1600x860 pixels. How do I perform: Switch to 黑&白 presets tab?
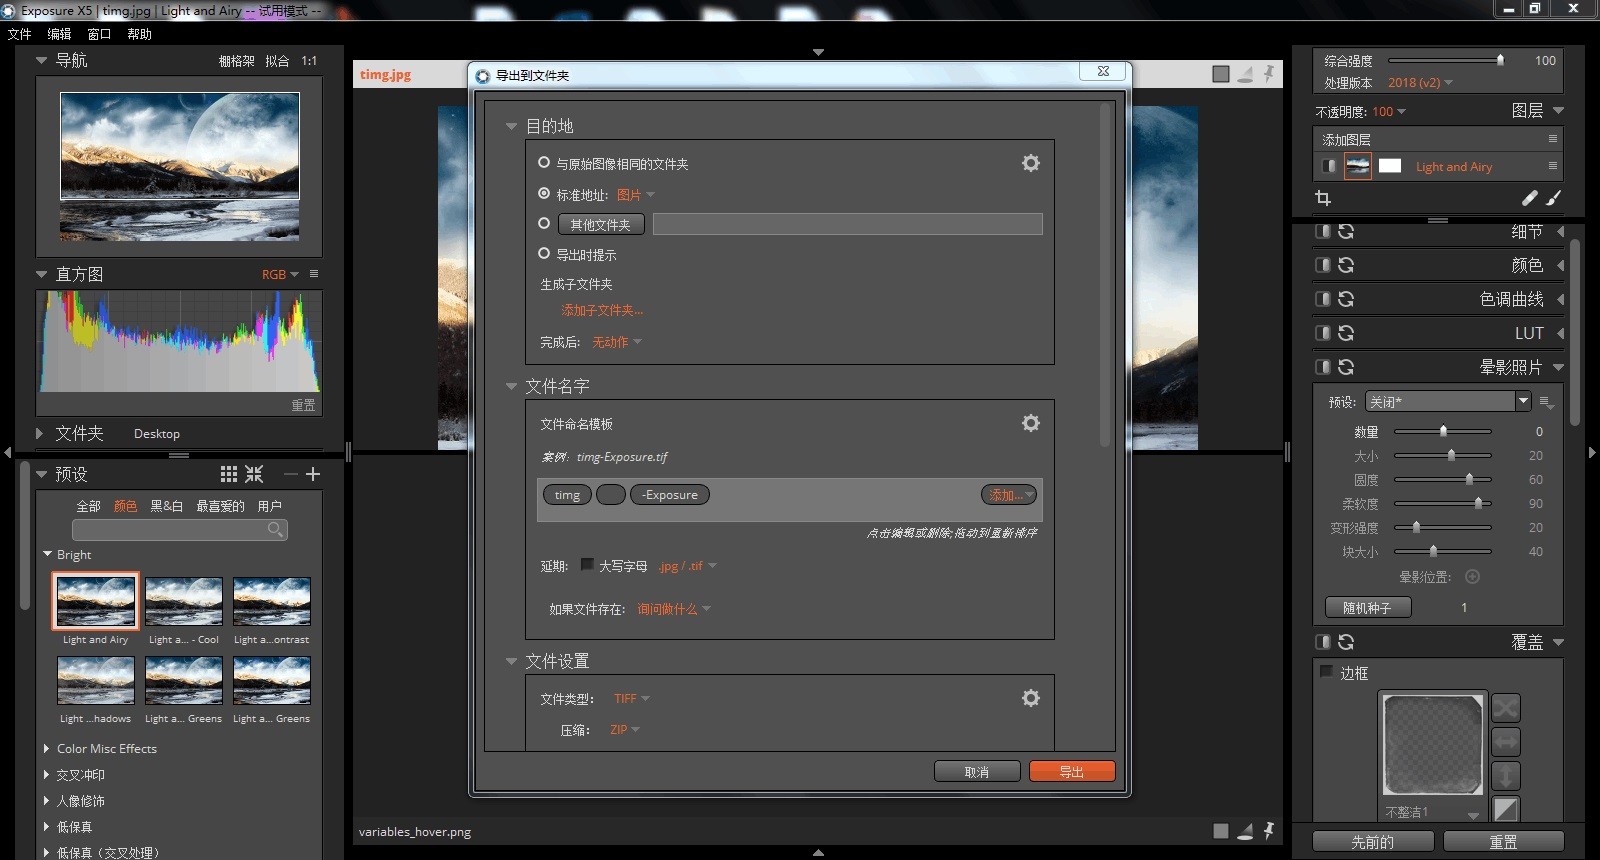[x=166, y=506]
